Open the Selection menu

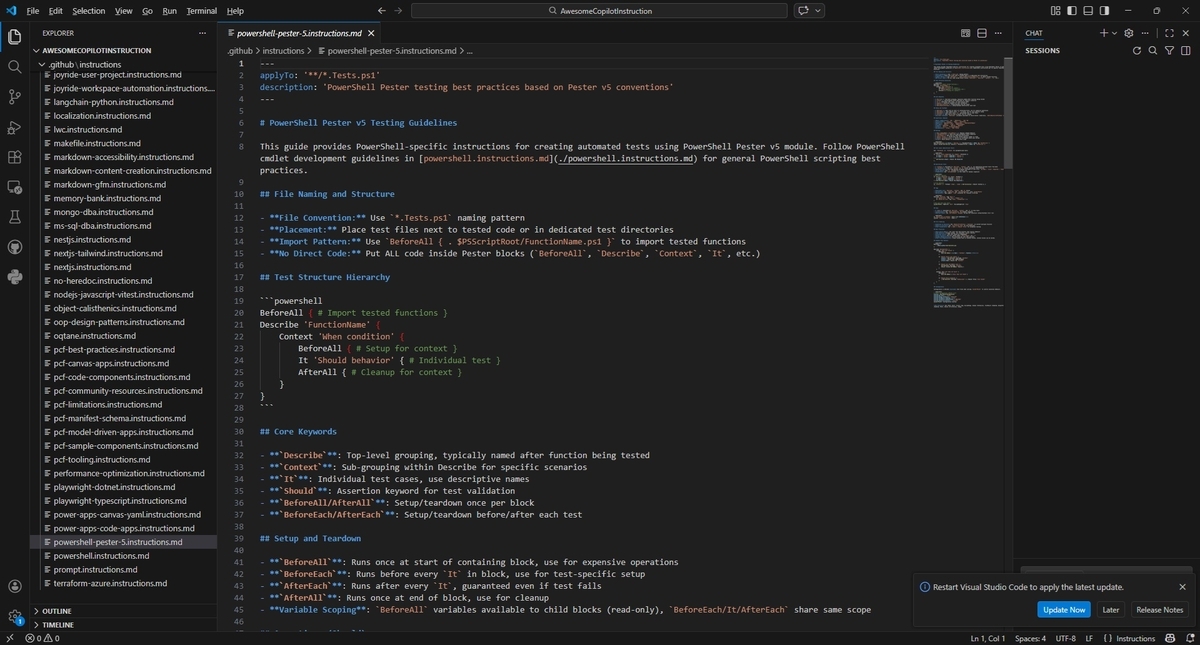88,11
